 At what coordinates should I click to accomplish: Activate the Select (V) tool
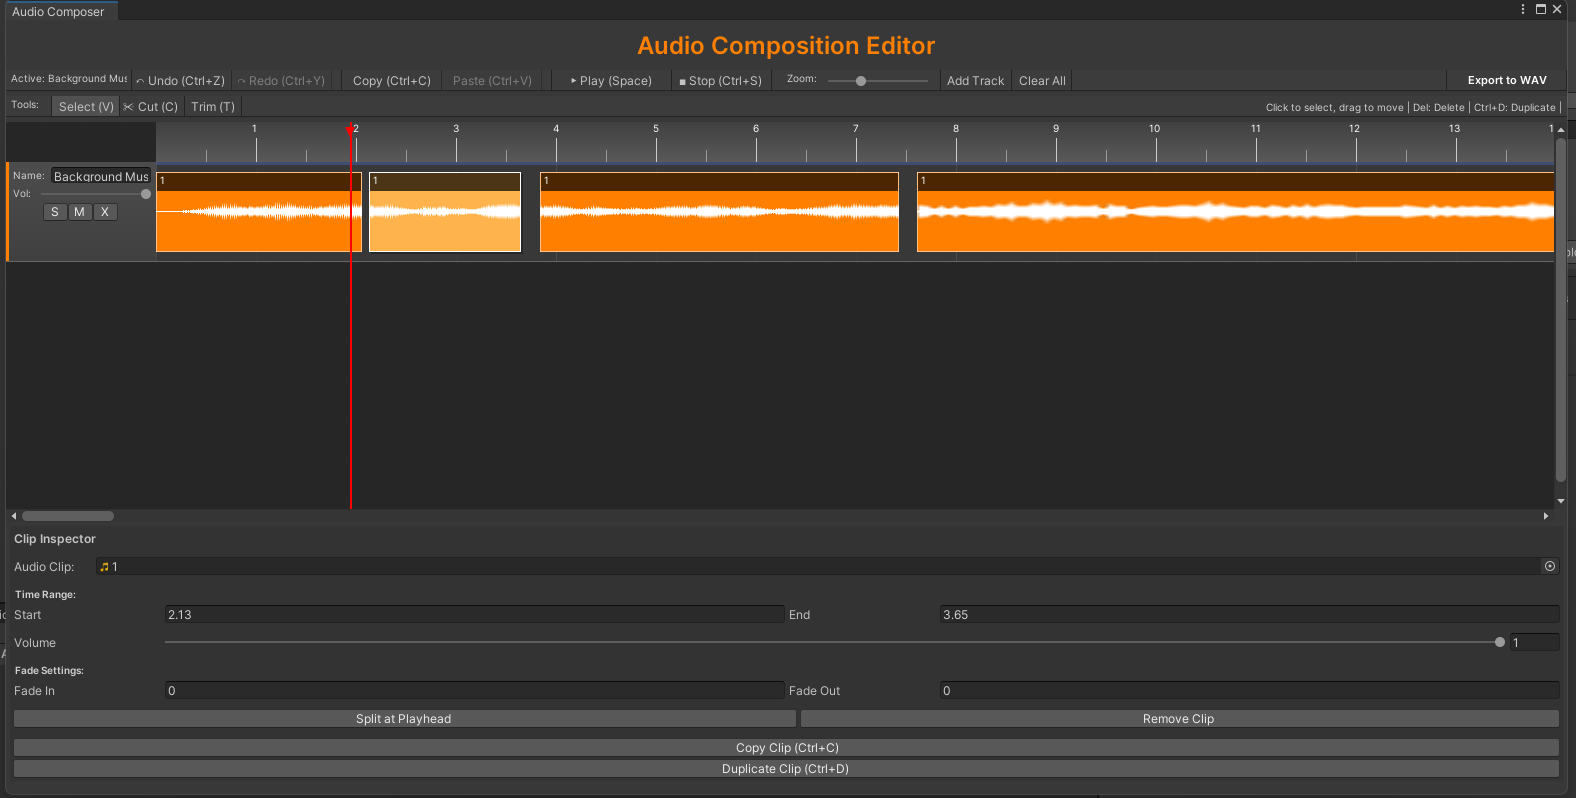pos(86,107)
